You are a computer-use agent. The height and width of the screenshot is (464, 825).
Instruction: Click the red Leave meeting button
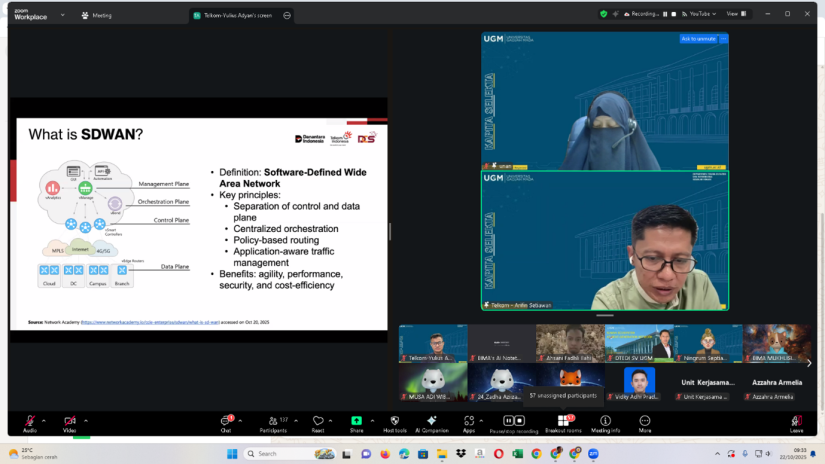click(796, 422)
